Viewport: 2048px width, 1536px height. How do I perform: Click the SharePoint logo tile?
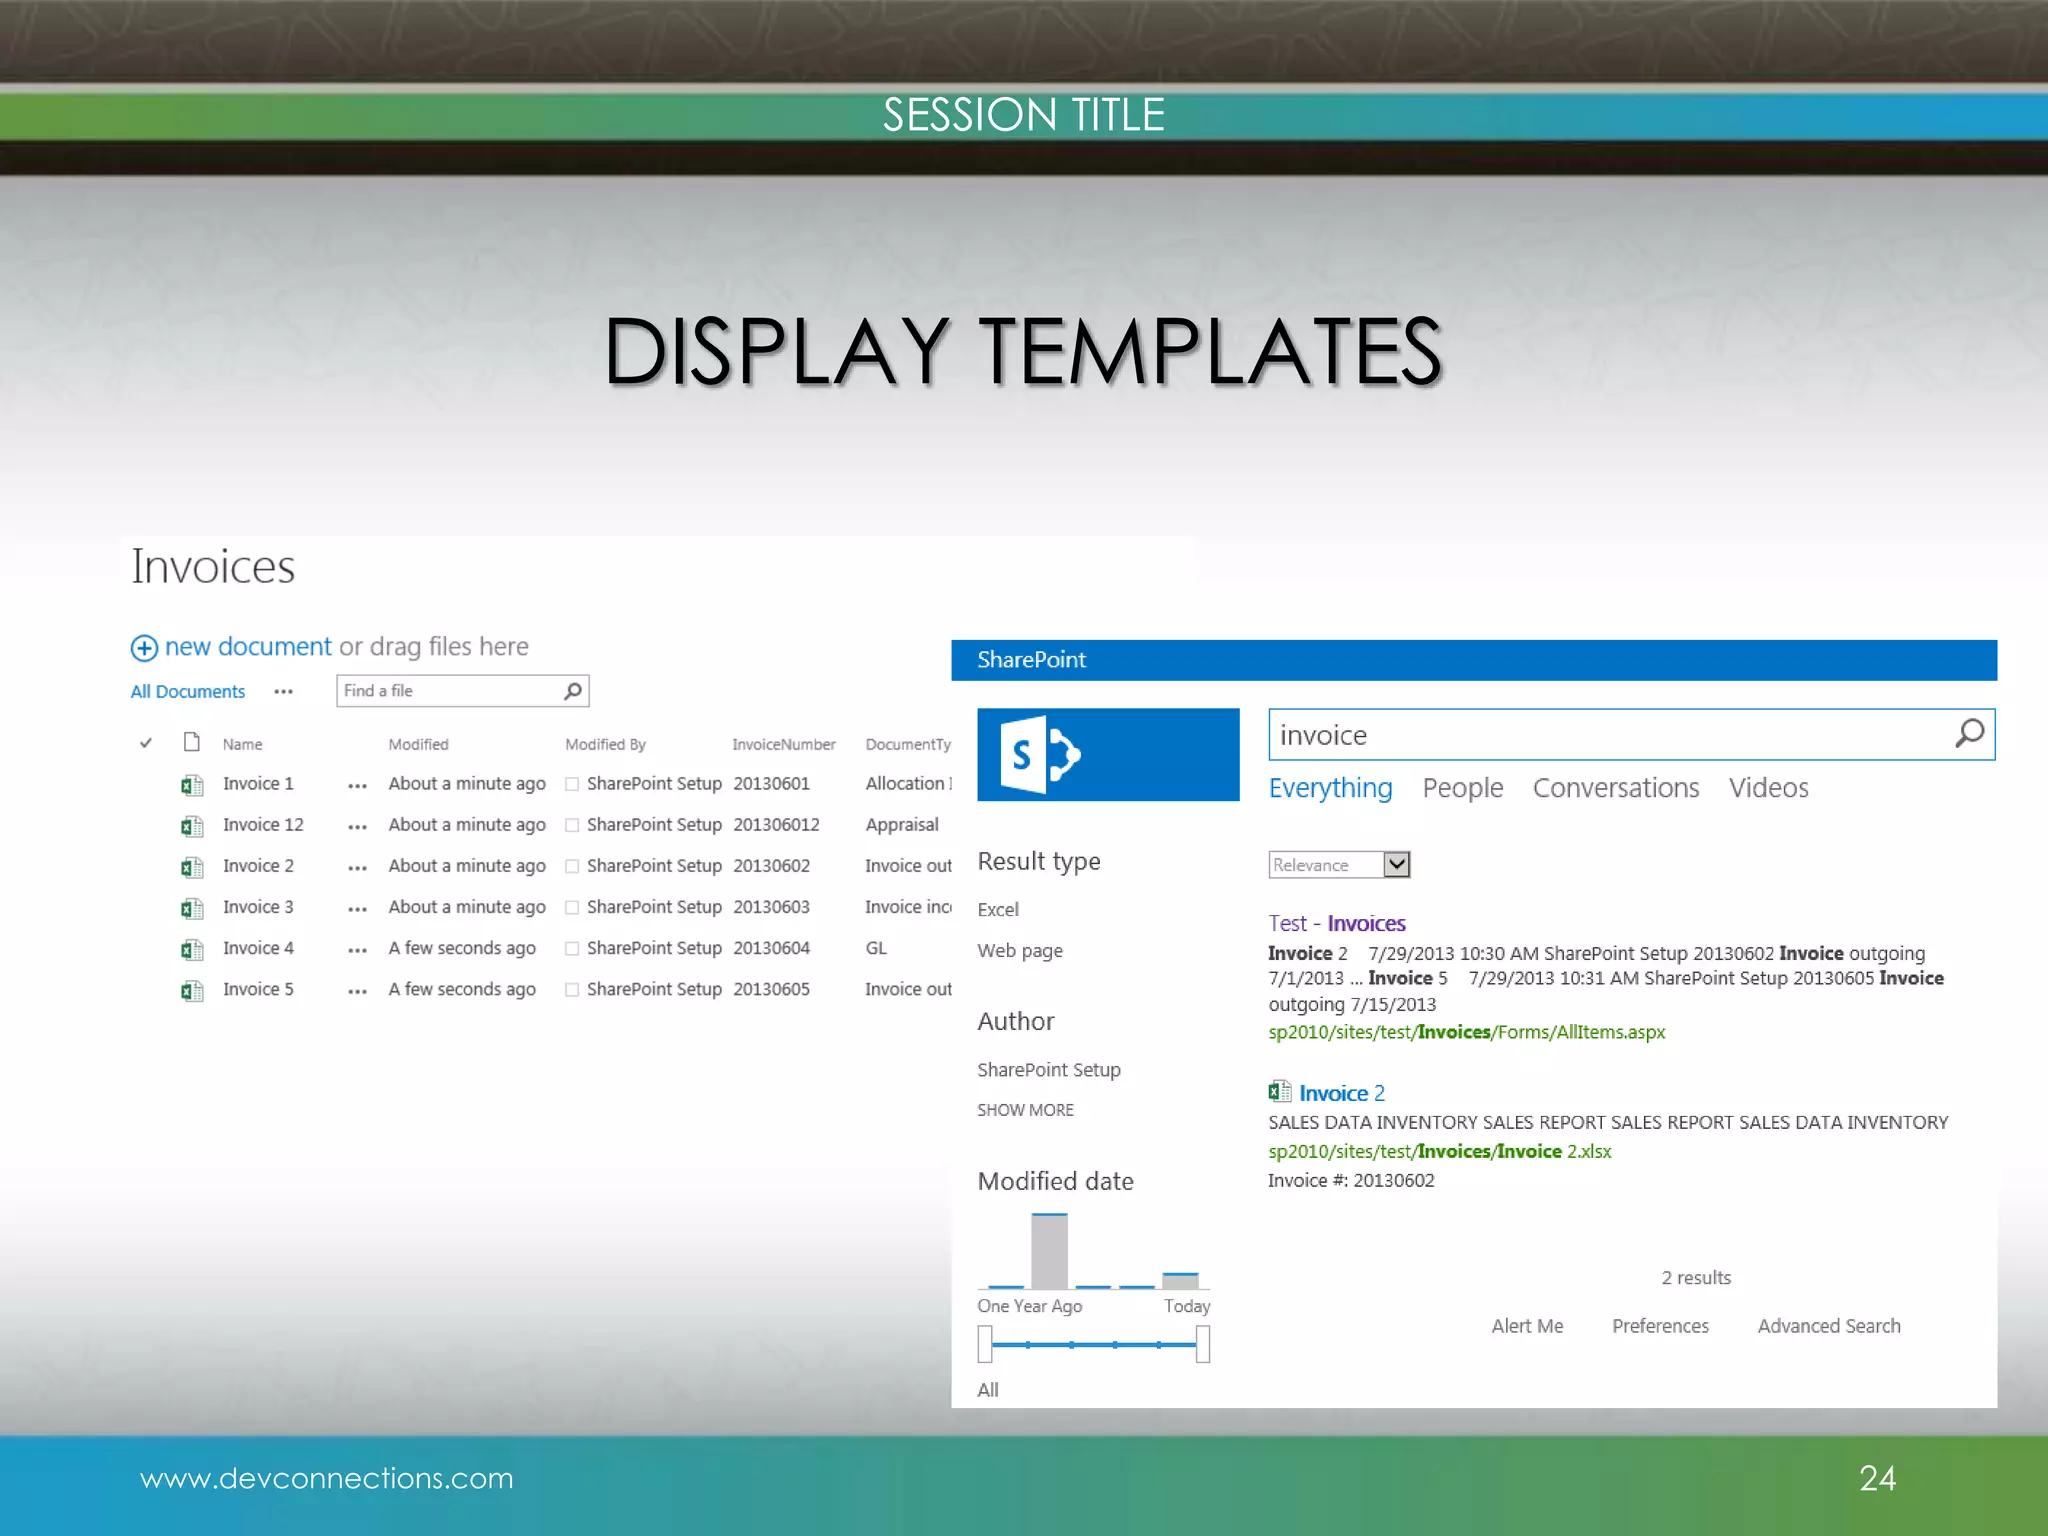click(x=1108, y=754)
